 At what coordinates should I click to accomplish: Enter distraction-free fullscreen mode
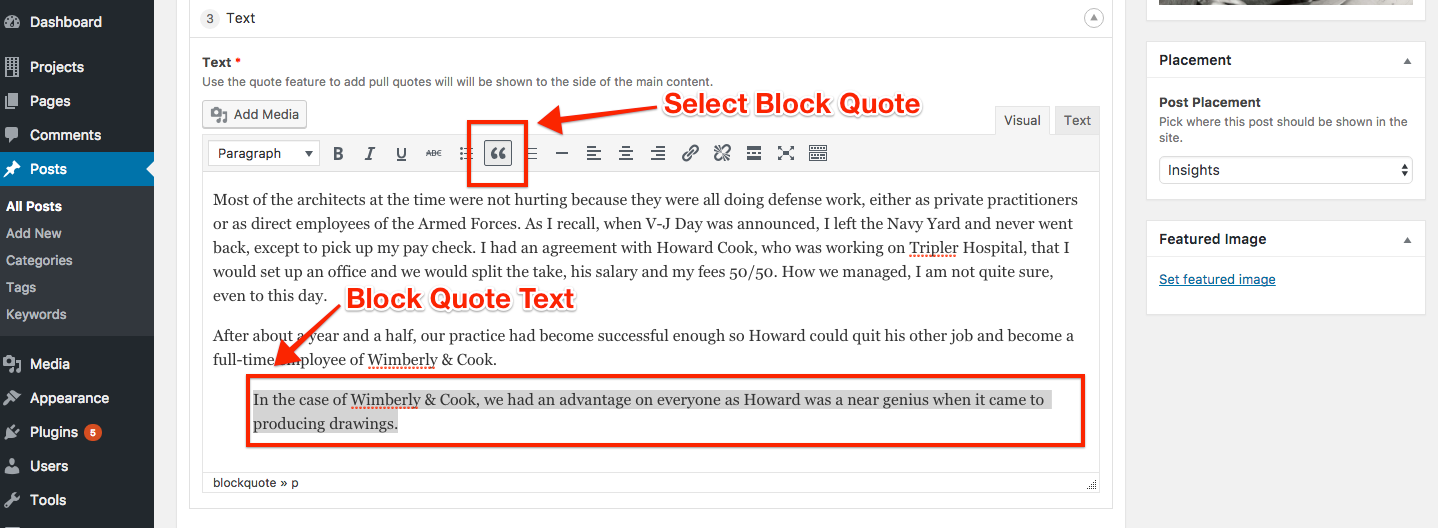pos(786,154)
